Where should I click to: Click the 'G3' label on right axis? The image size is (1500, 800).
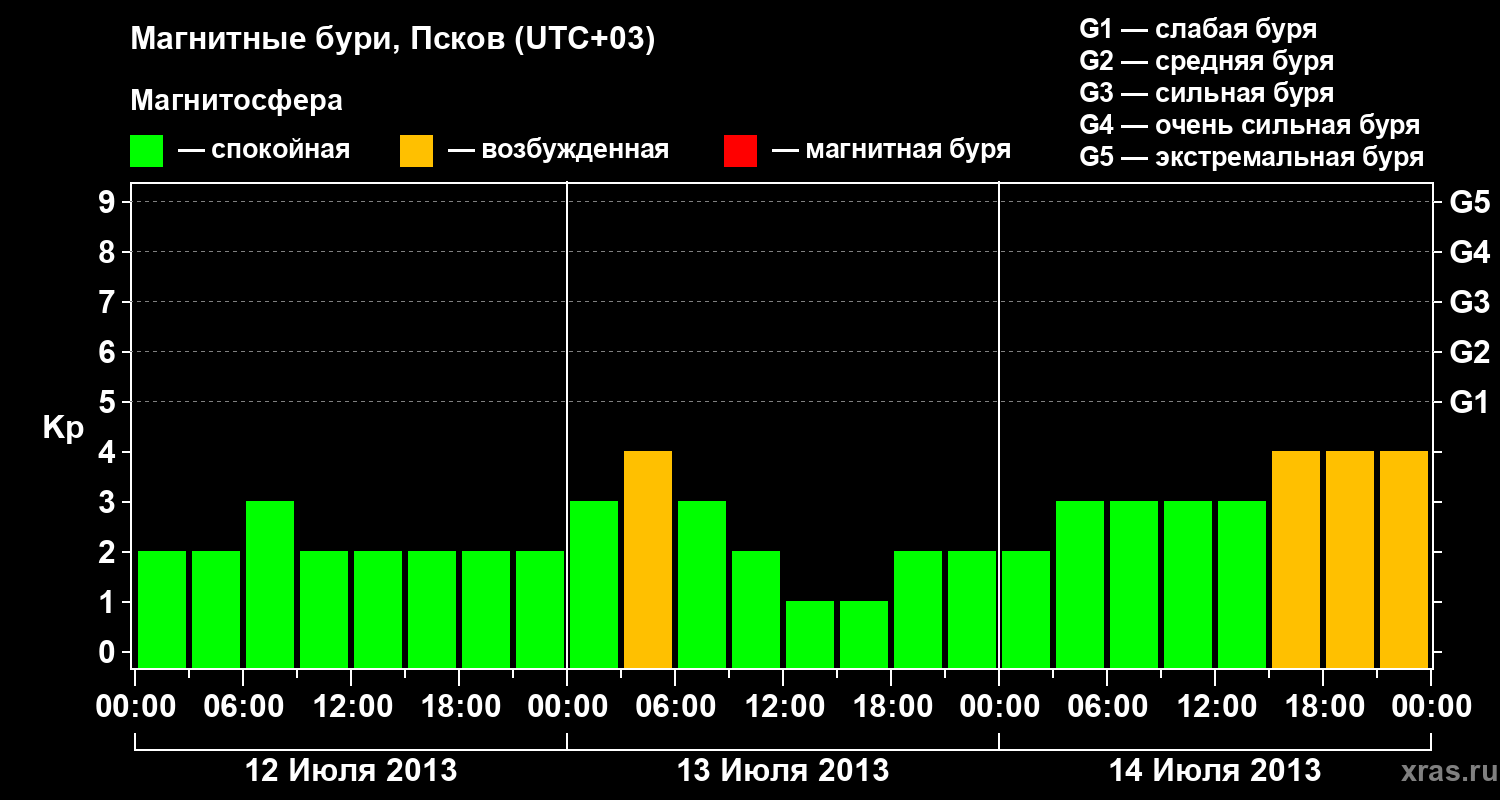1469,302
